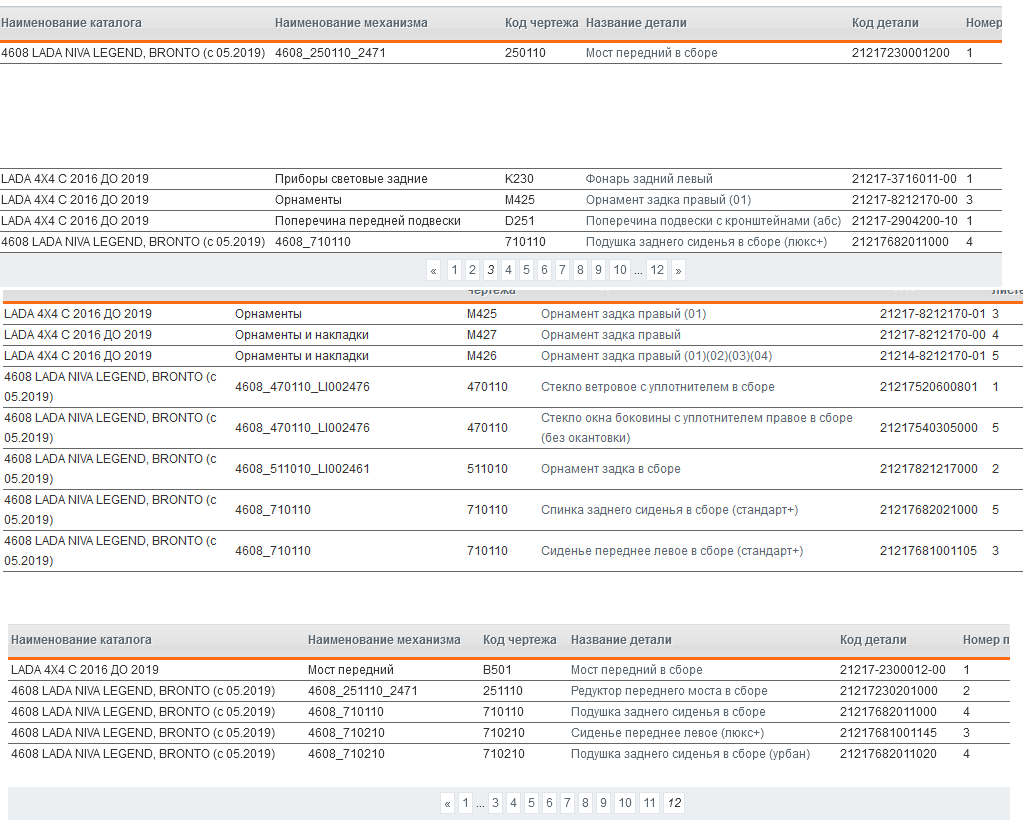Select 'Орнаменты и накладки' in the M427 row
This screenshot has width=1028, height=826.
(x=302, y=335)
